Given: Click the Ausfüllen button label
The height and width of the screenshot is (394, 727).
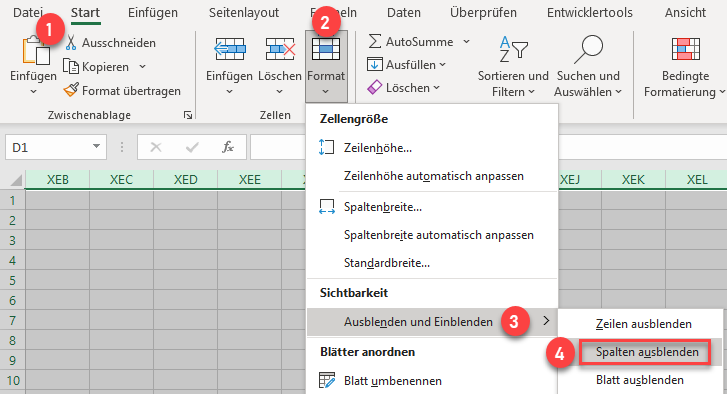Looking at the screenshot, I should click(411, 64).
